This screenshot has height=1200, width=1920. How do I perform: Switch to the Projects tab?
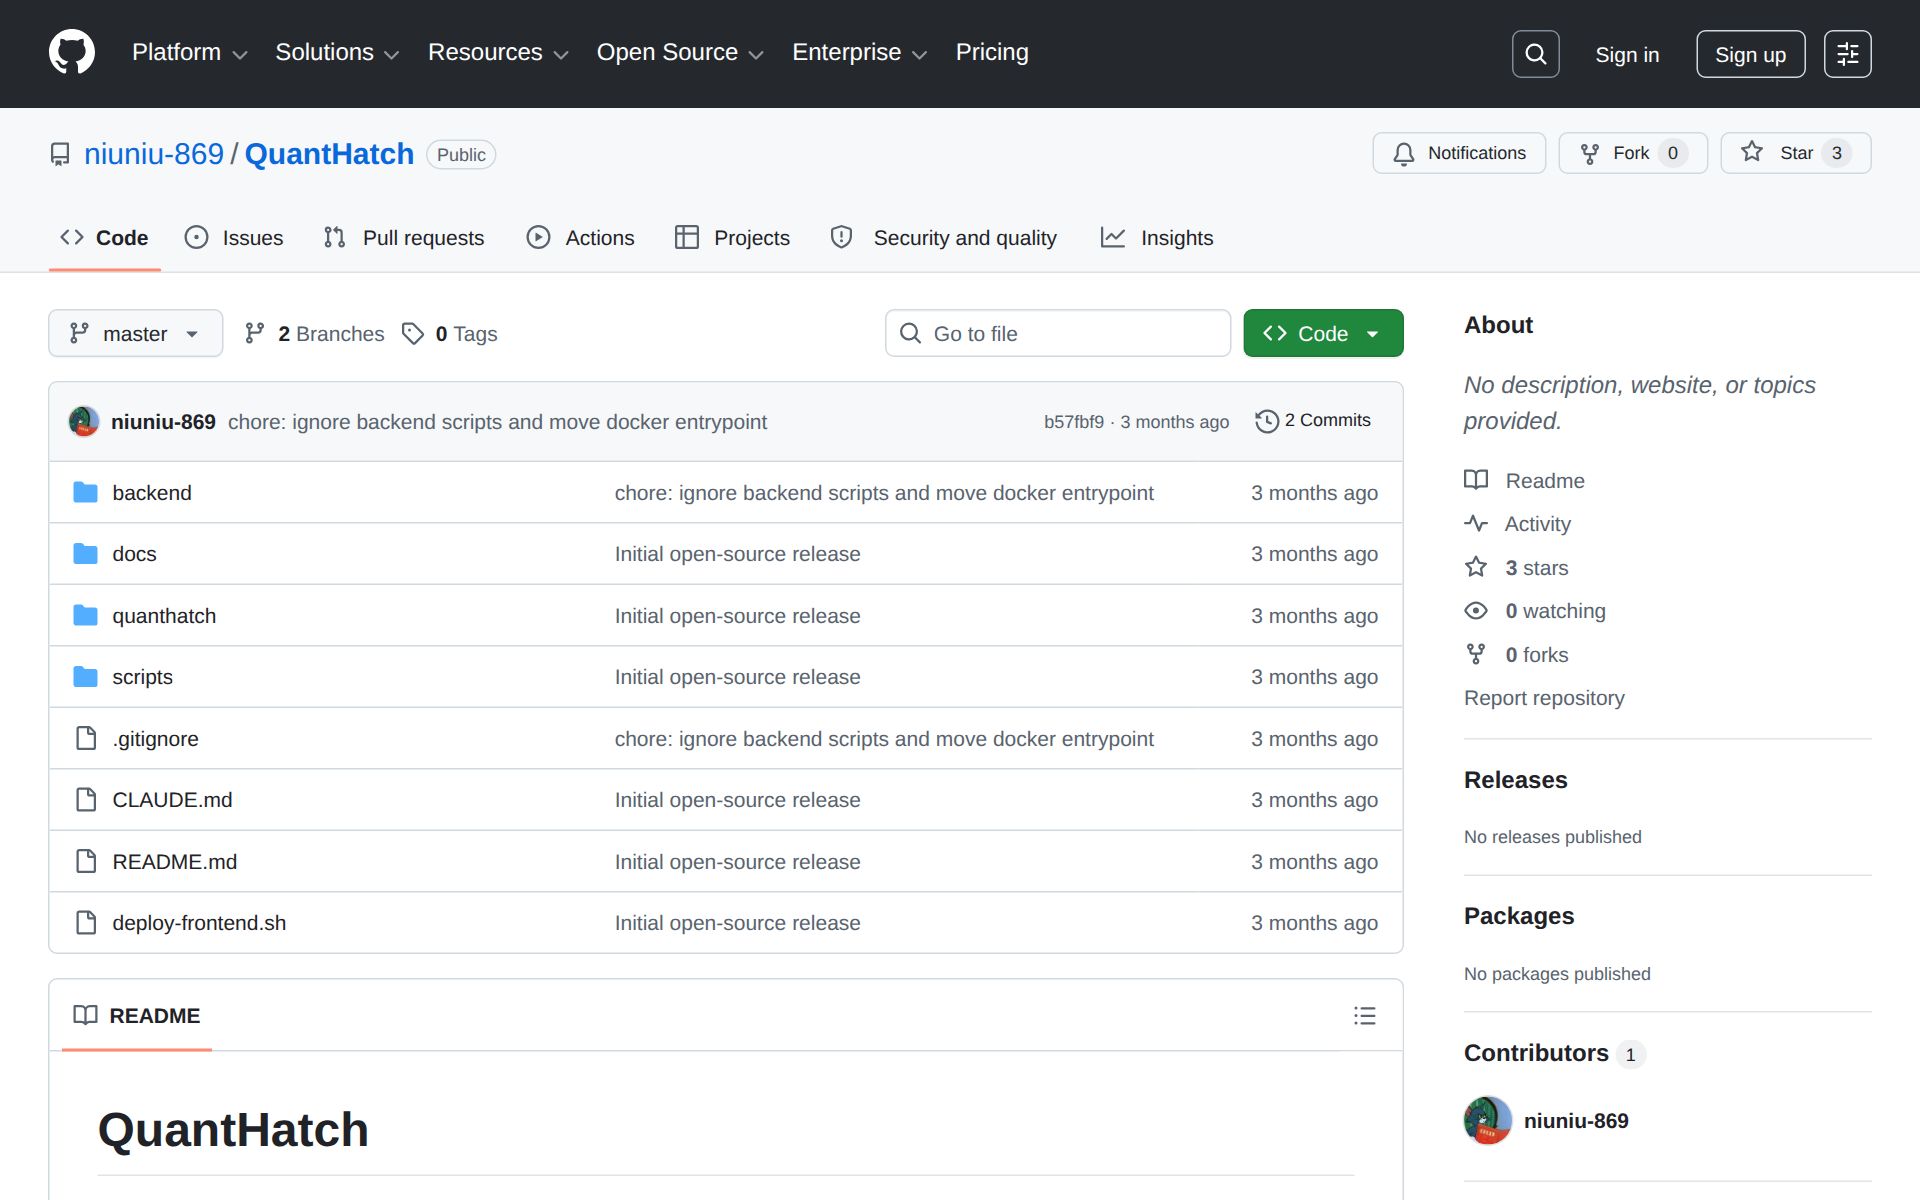733,237
